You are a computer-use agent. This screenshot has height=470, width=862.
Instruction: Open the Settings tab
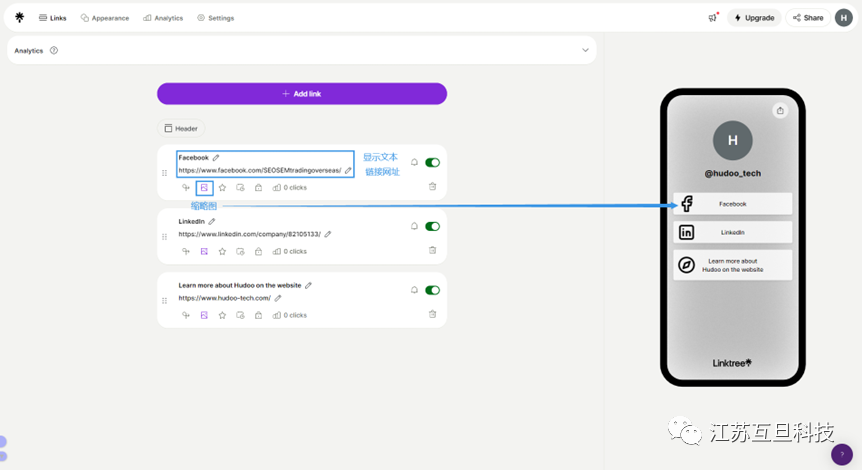216,18
